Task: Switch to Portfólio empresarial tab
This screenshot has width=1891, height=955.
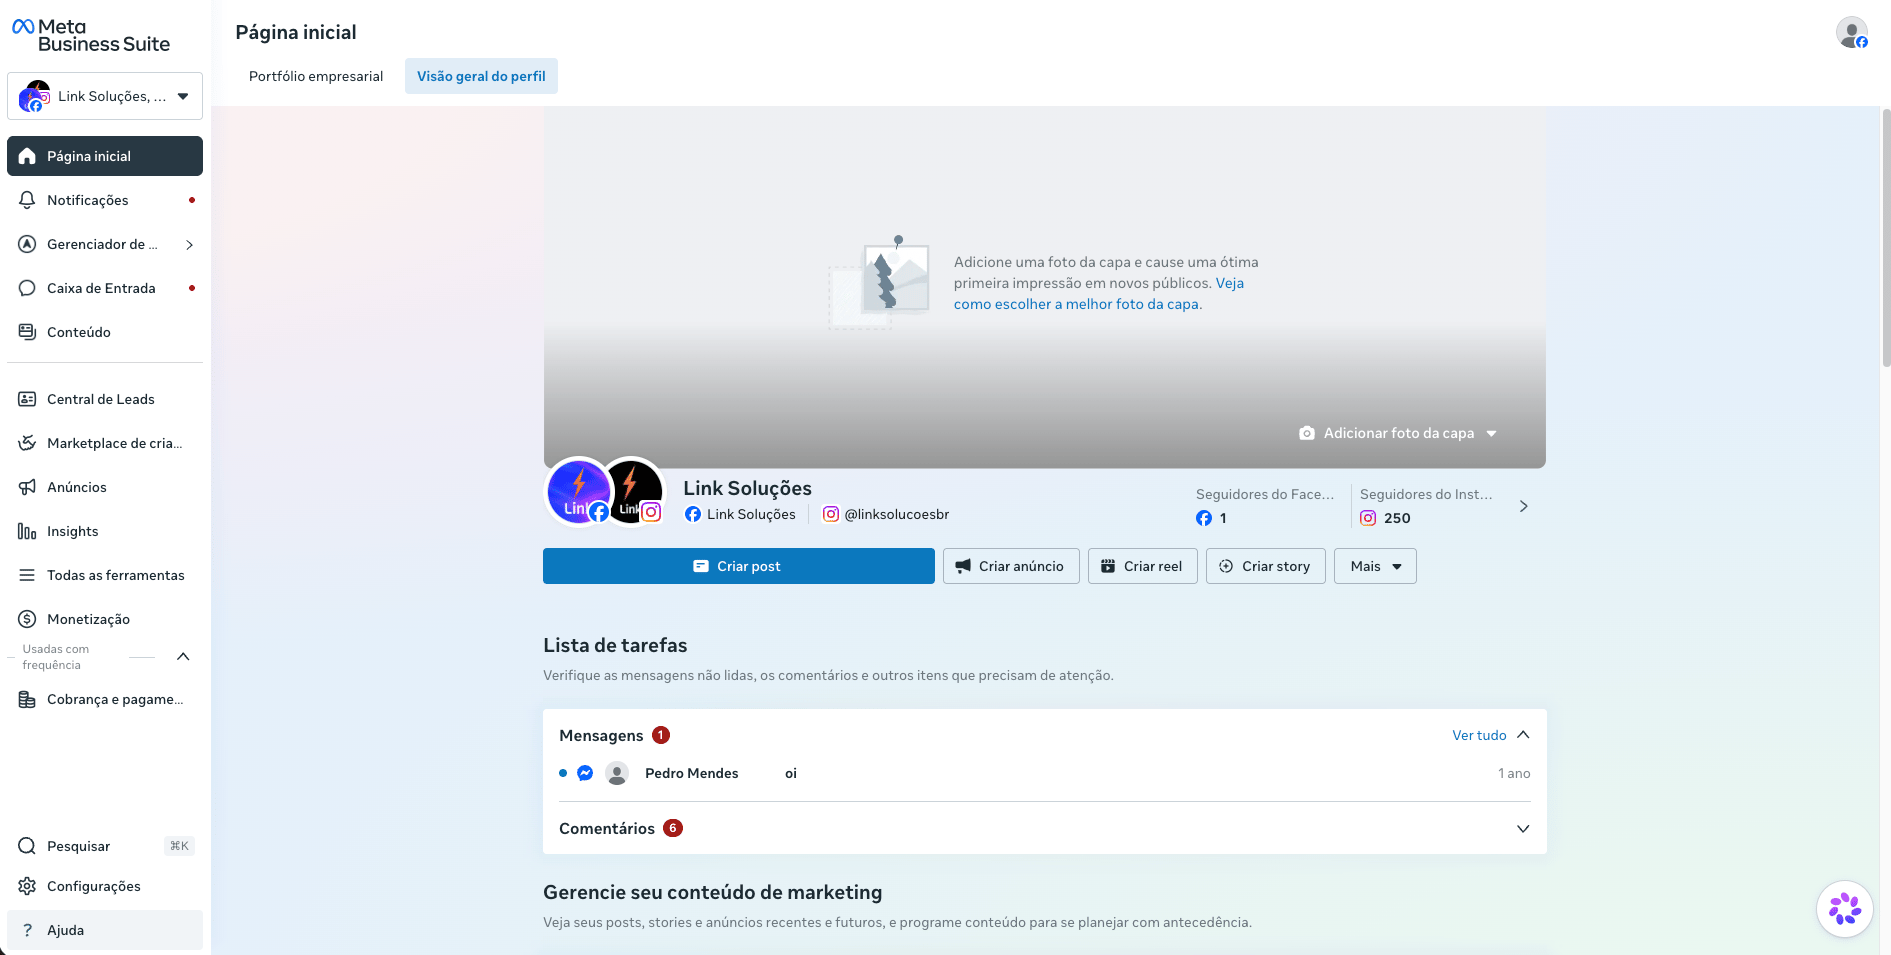Action: 316,76
